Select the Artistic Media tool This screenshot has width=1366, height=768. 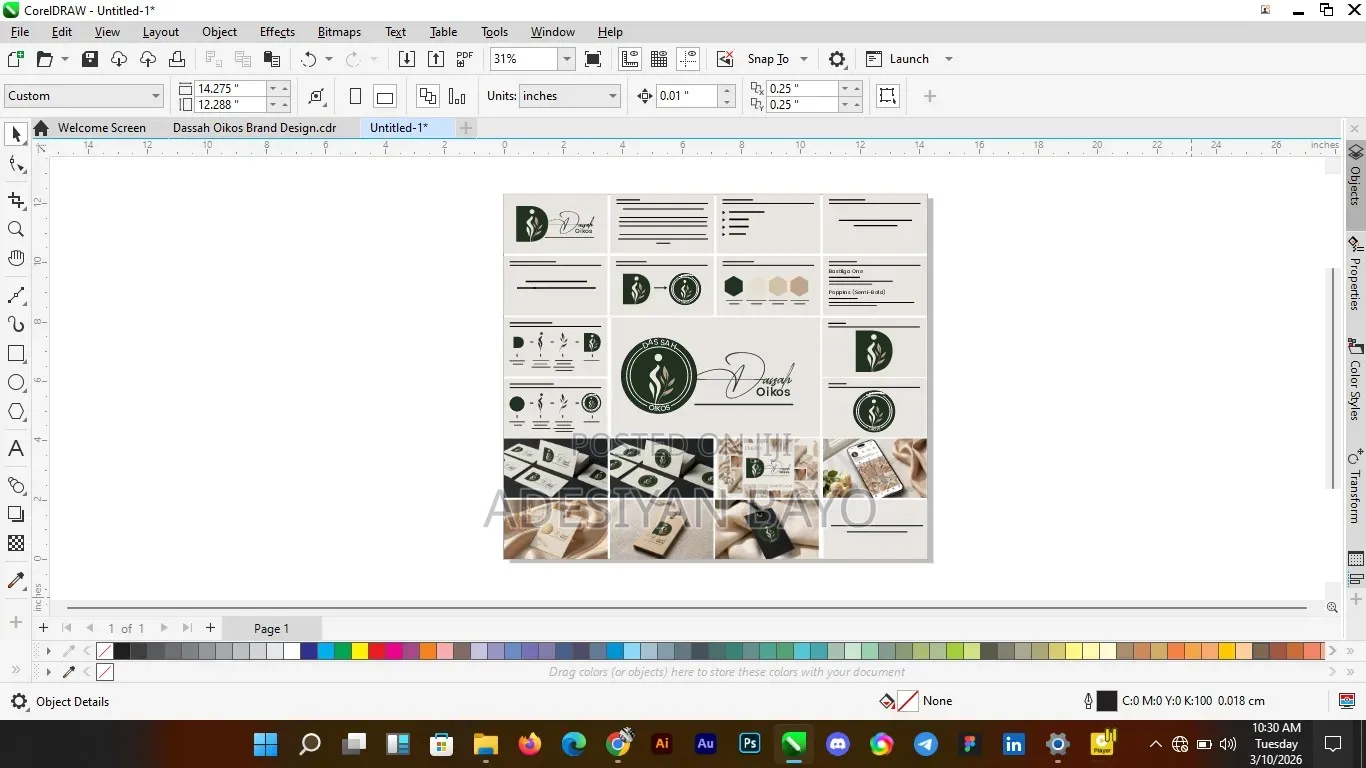click(16, 324)
